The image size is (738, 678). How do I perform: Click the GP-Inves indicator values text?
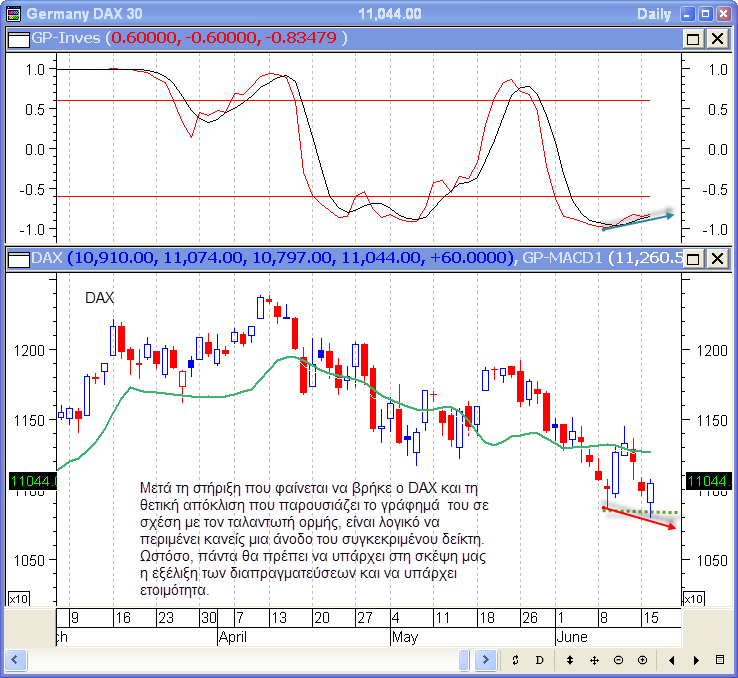click(x=226, y=38)
